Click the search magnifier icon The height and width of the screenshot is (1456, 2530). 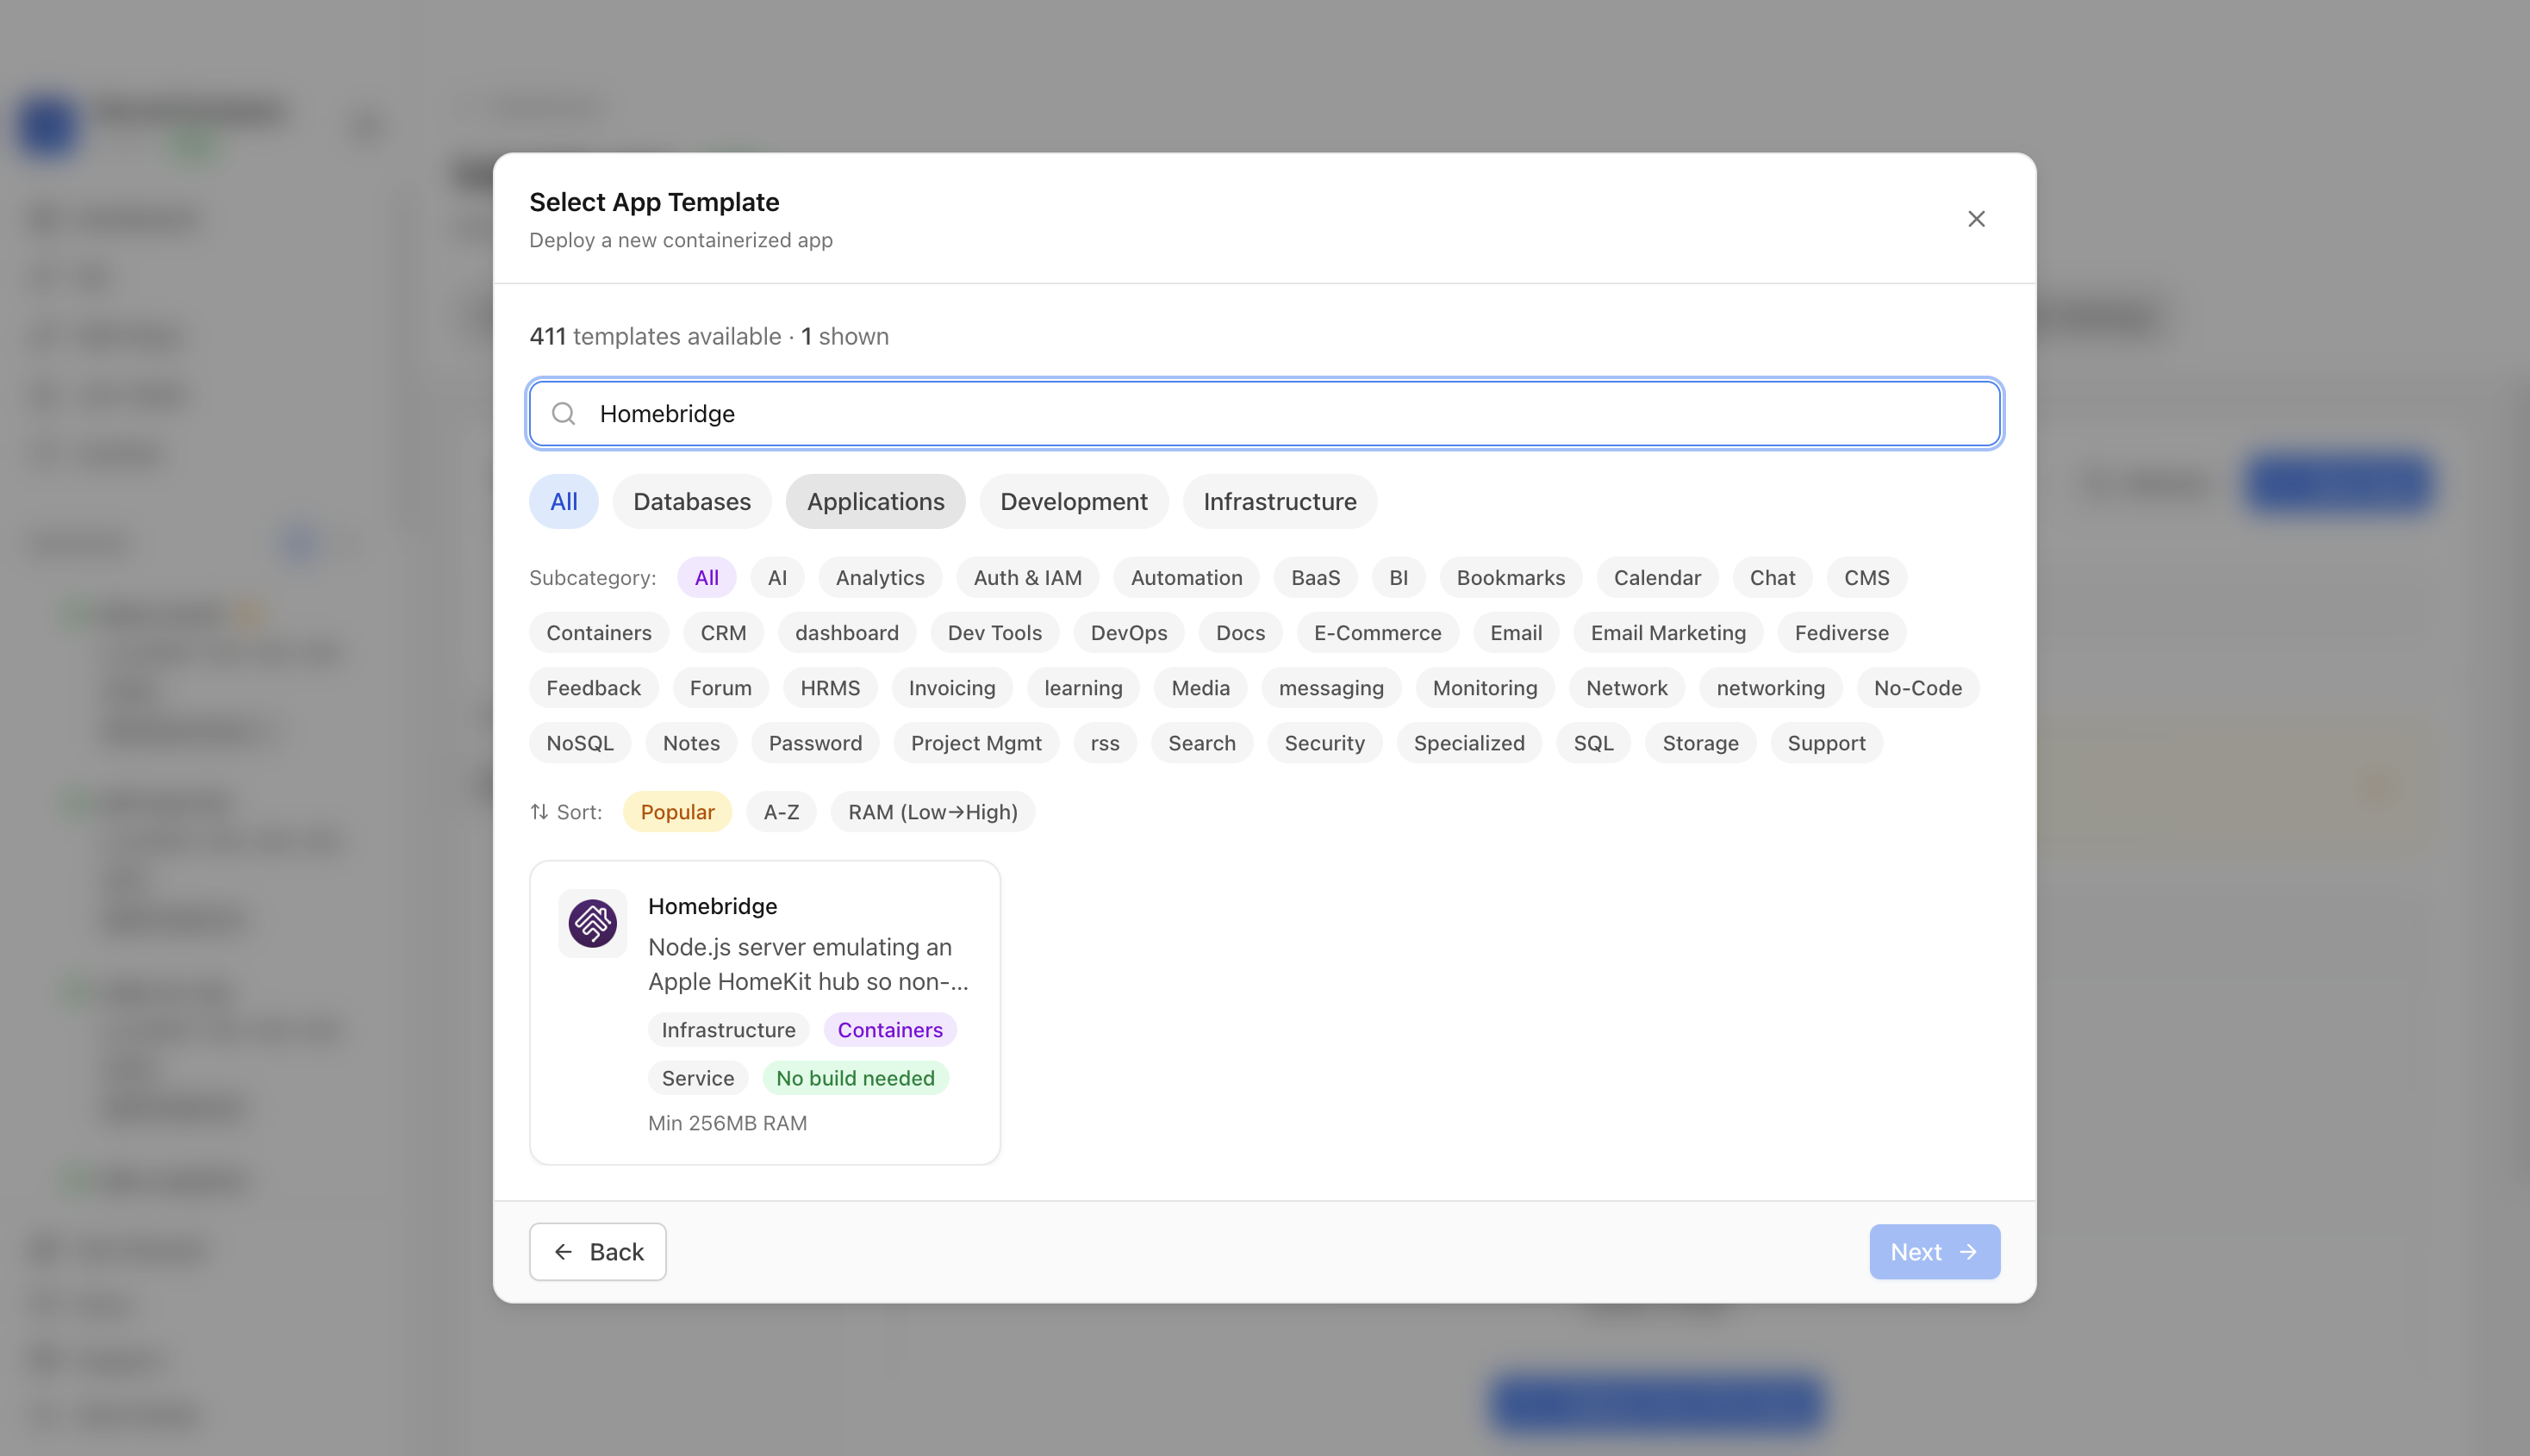tap(564, 413)
